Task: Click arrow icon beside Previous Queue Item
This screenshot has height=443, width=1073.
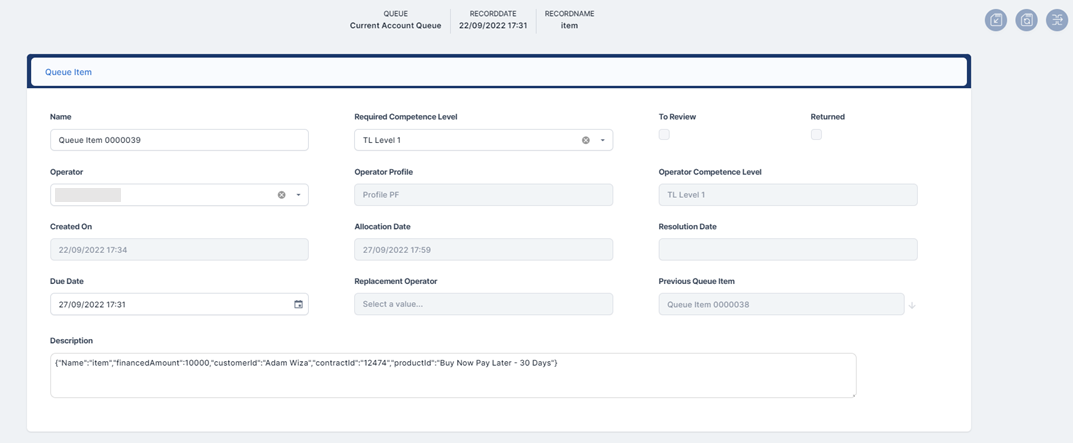Action: tap(912, 305)
